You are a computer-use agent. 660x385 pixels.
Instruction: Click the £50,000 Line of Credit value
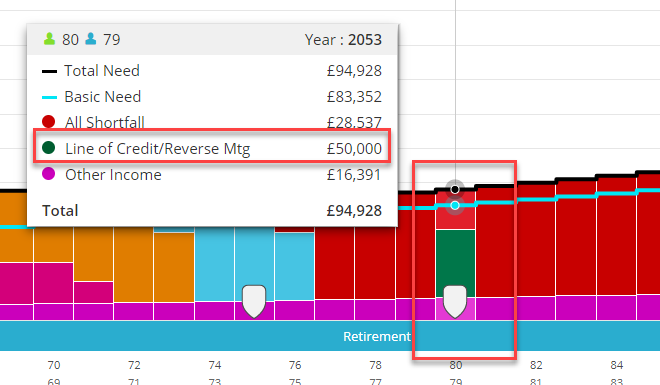(354, 149)
